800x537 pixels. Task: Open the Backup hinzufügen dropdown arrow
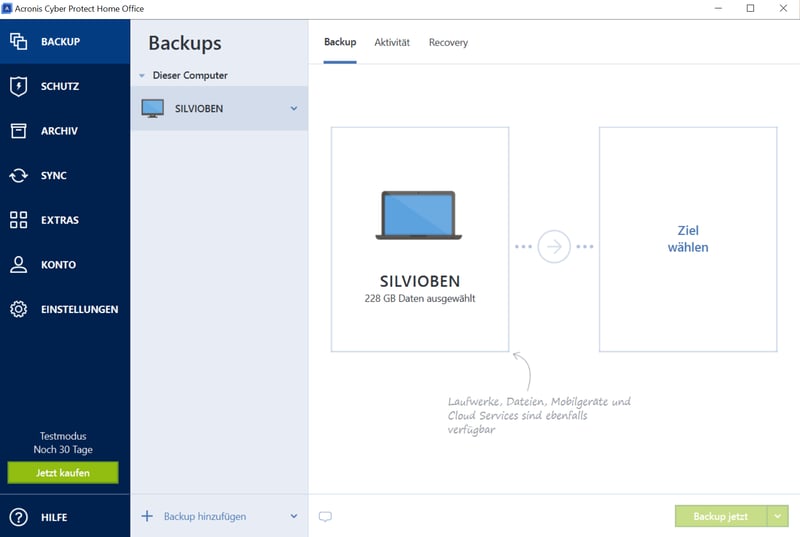(294, 516)
